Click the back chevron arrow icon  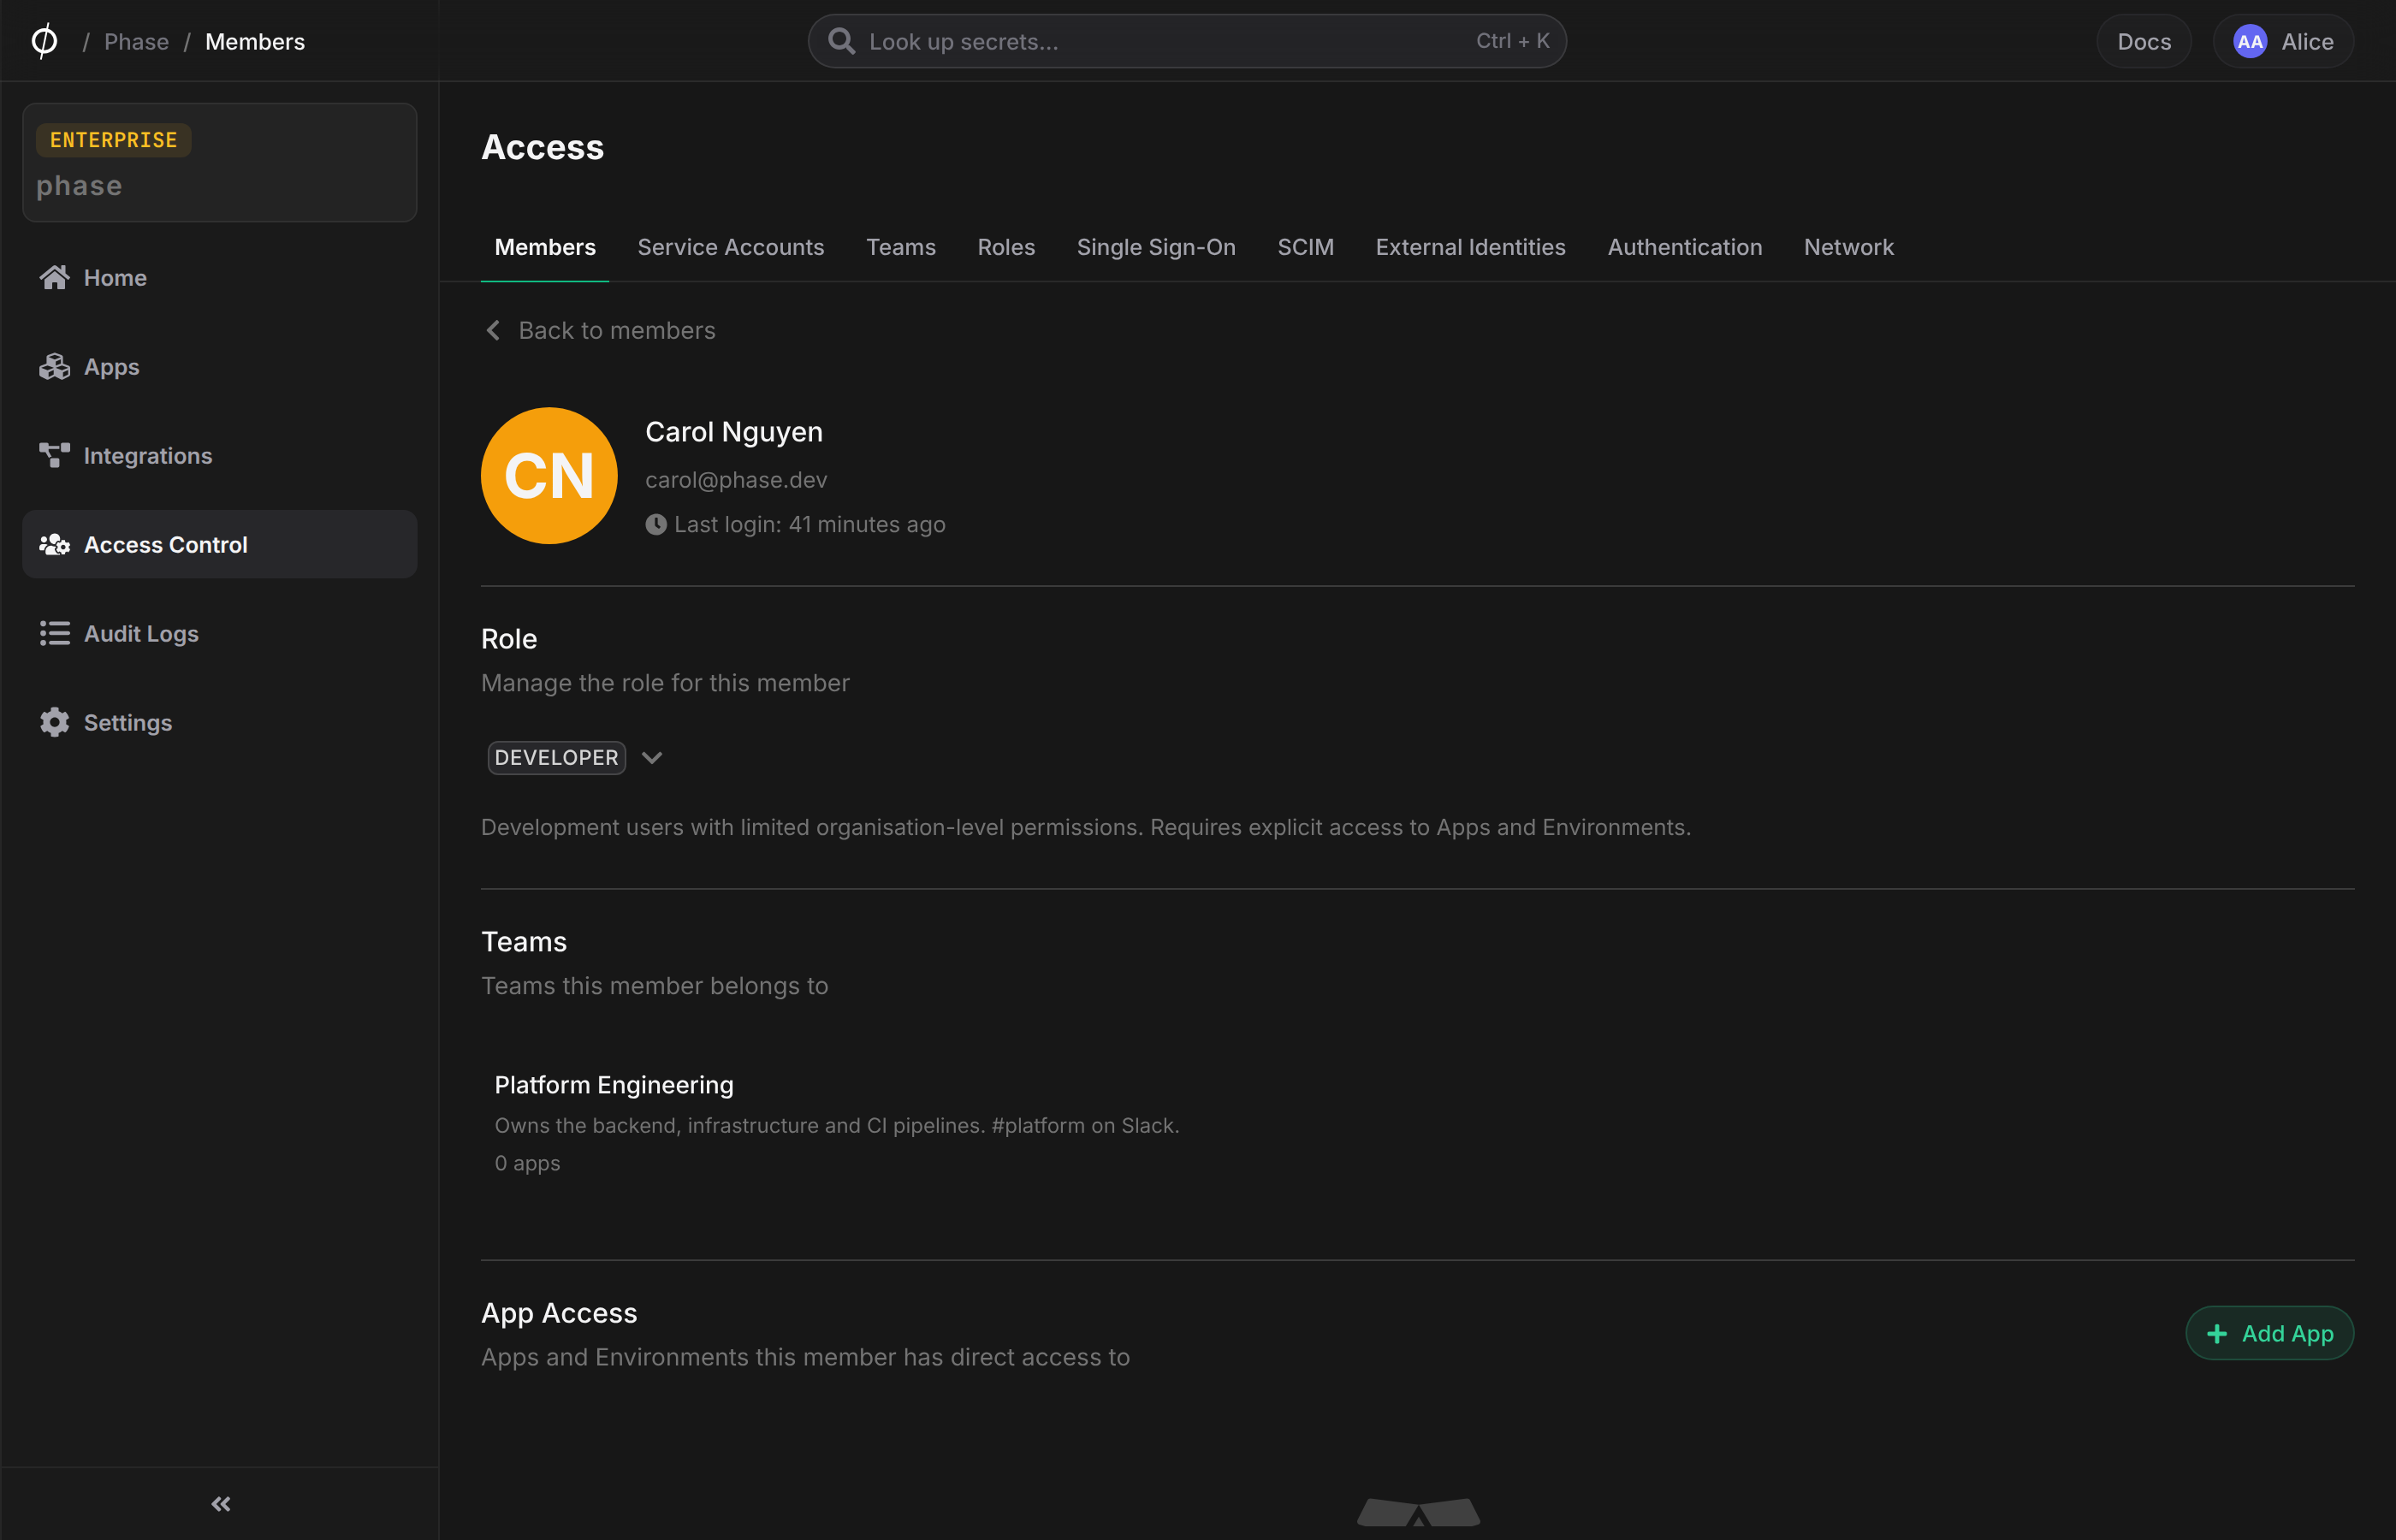click(493, 330)
